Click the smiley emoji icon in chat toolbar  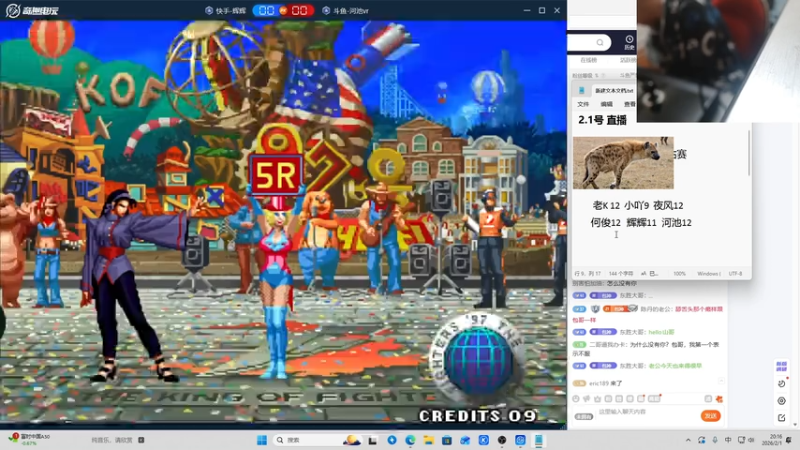(576, 399)
